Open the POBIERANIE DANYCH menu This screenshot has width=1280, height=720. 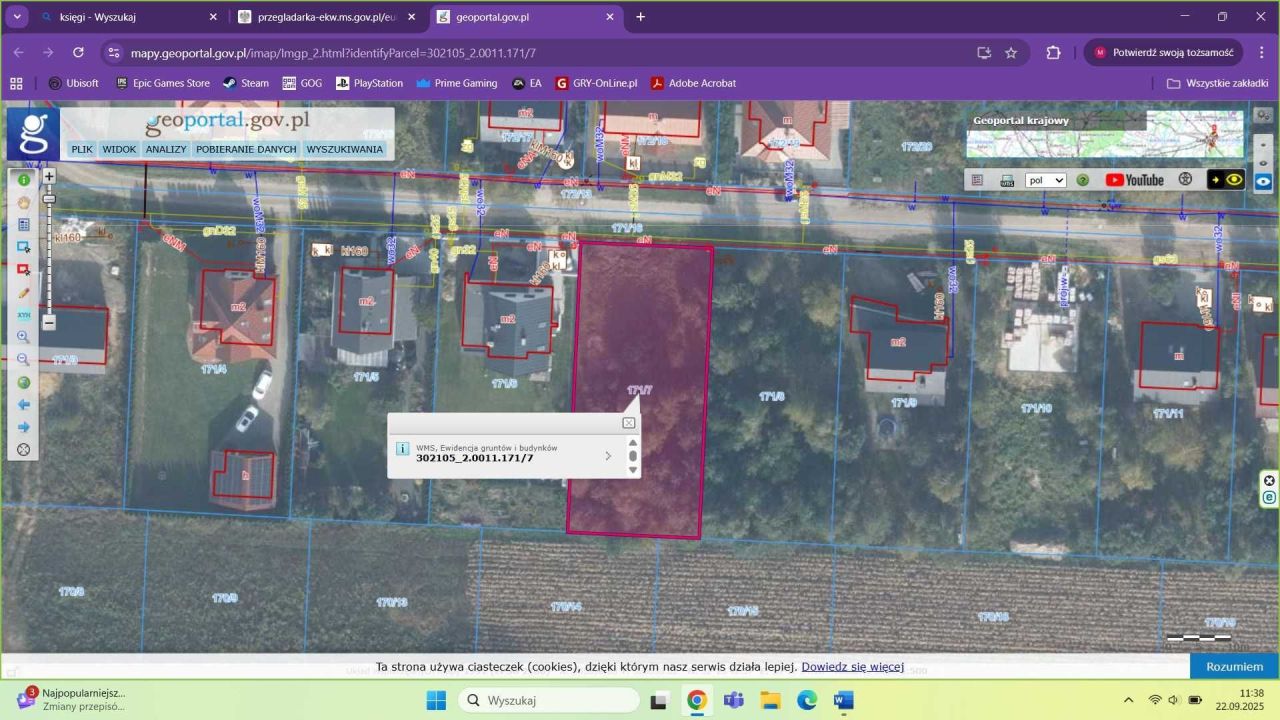246,149
